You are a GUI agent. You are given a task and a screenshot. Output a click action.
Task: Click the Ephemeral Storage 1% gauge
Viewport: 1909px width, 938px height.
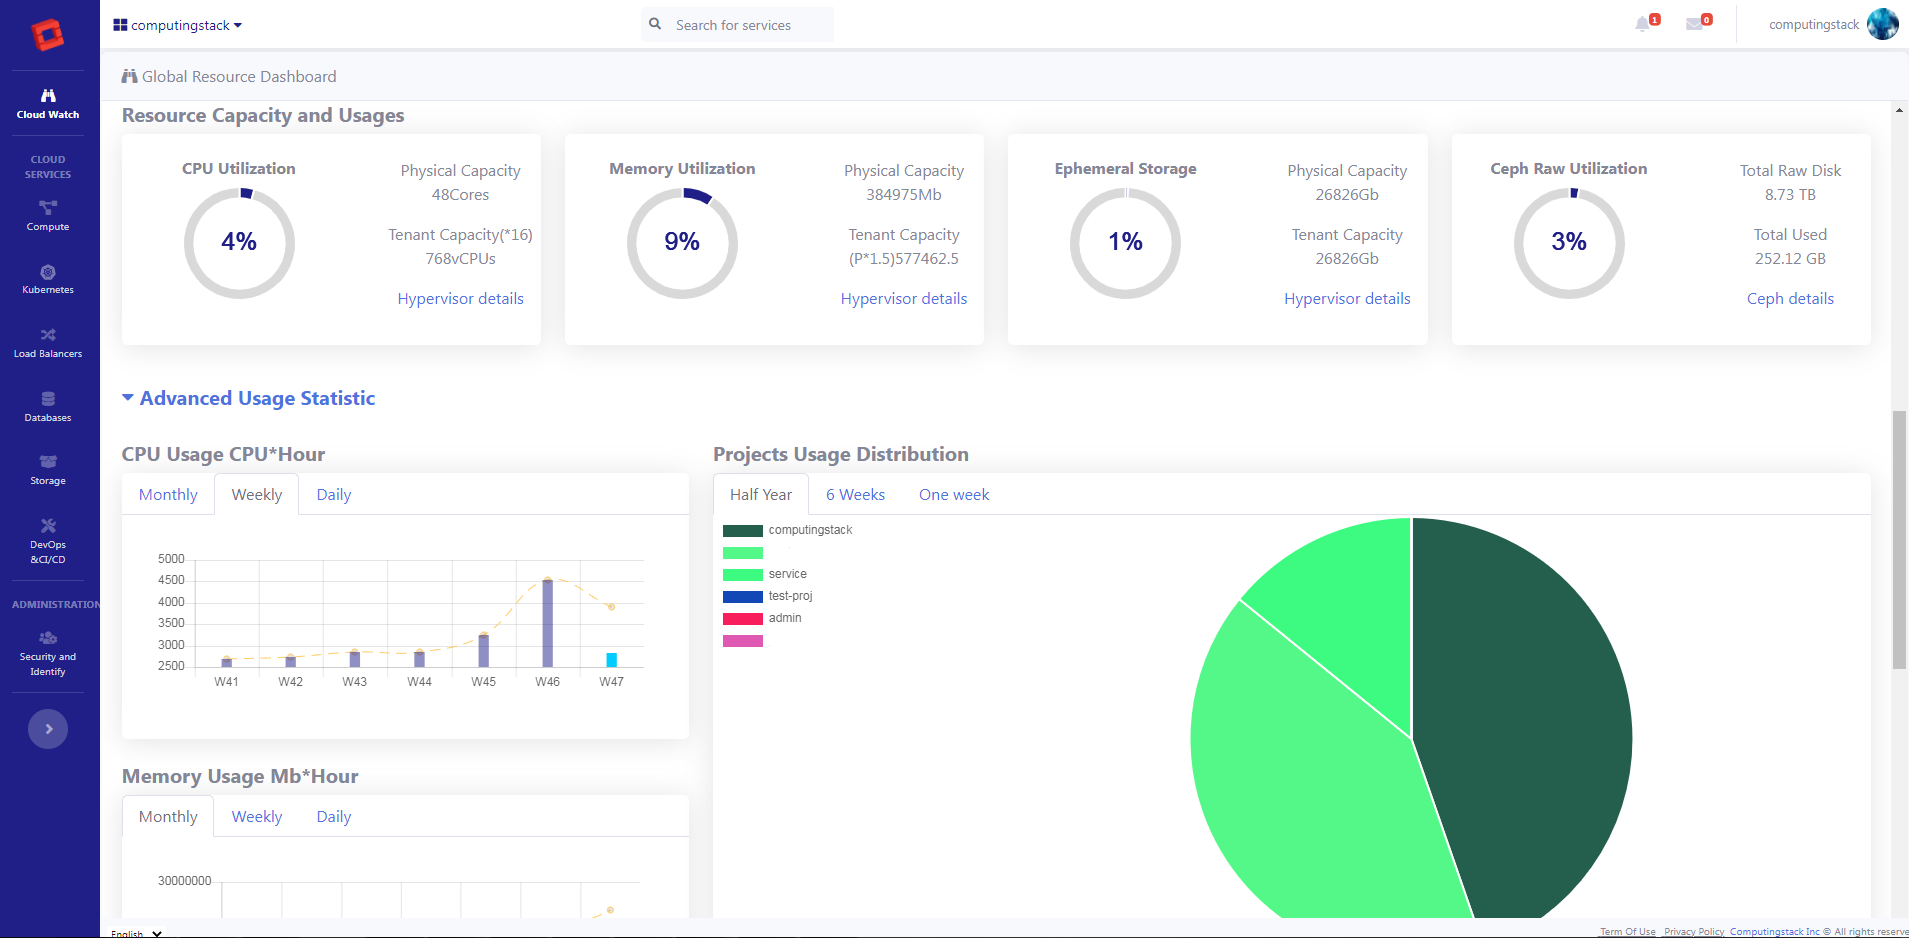click(x=1125, y=243)
